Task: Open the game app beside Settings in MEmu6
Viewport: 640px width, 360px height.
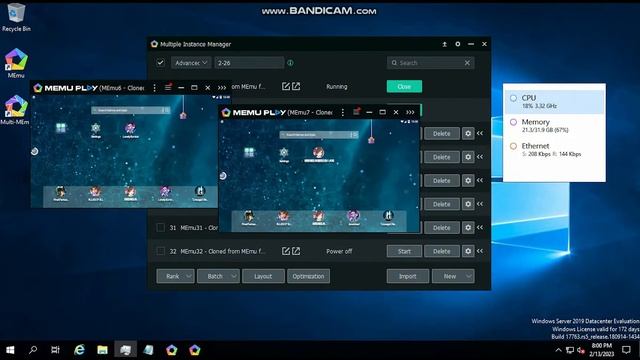Action: 130,130
